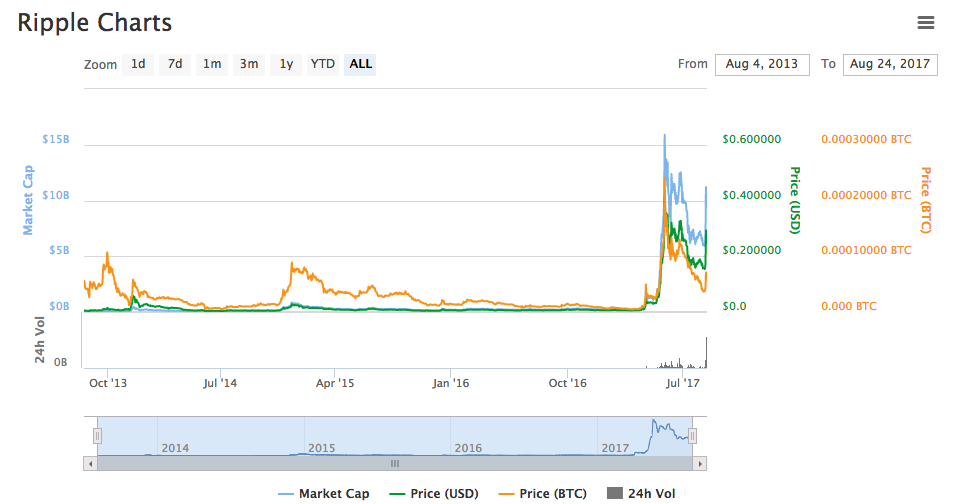
Task: Click the scrollbar left arrow
Action: (91, 464)
